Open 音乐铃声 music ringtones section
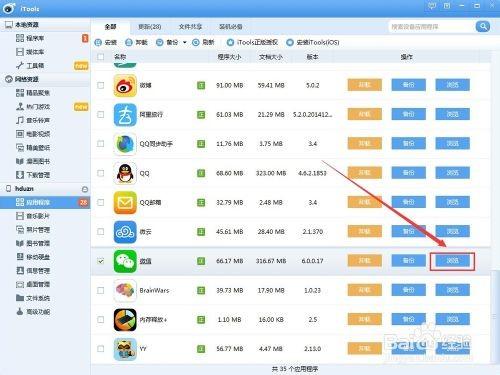The height and width of the screenshot is (375, 500). [x=38, y=120]
